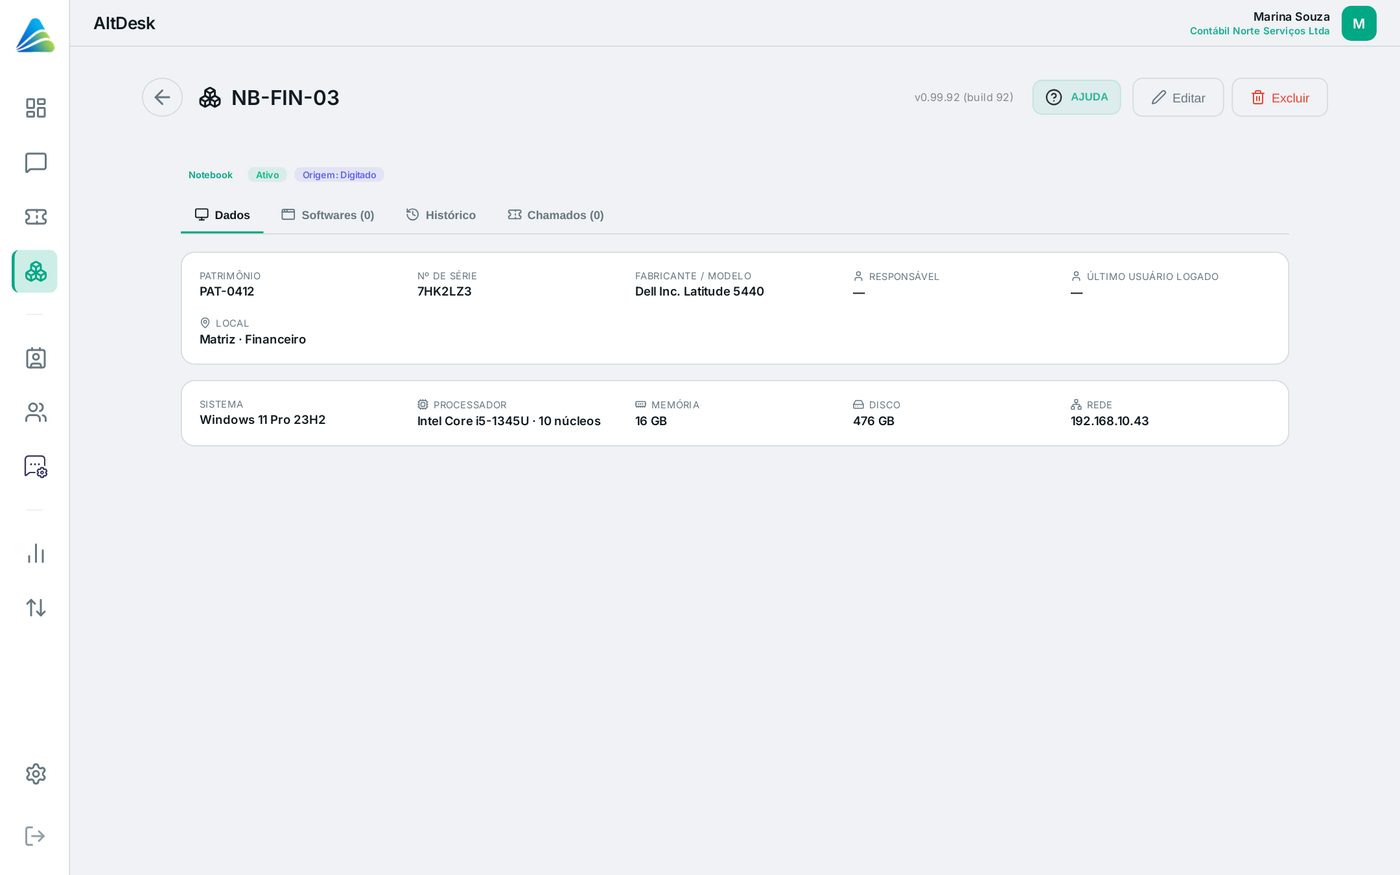Click the AltDesk logo icon

(35, 35)
